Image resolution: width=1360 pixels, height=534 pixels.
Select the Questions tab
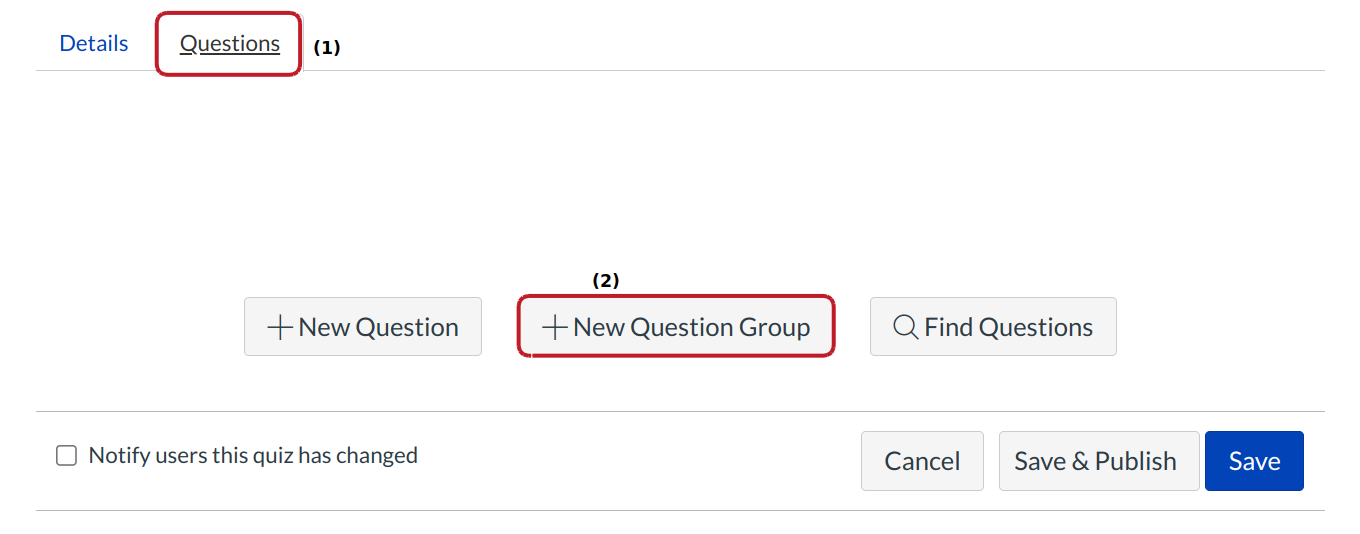pos(230,44)
